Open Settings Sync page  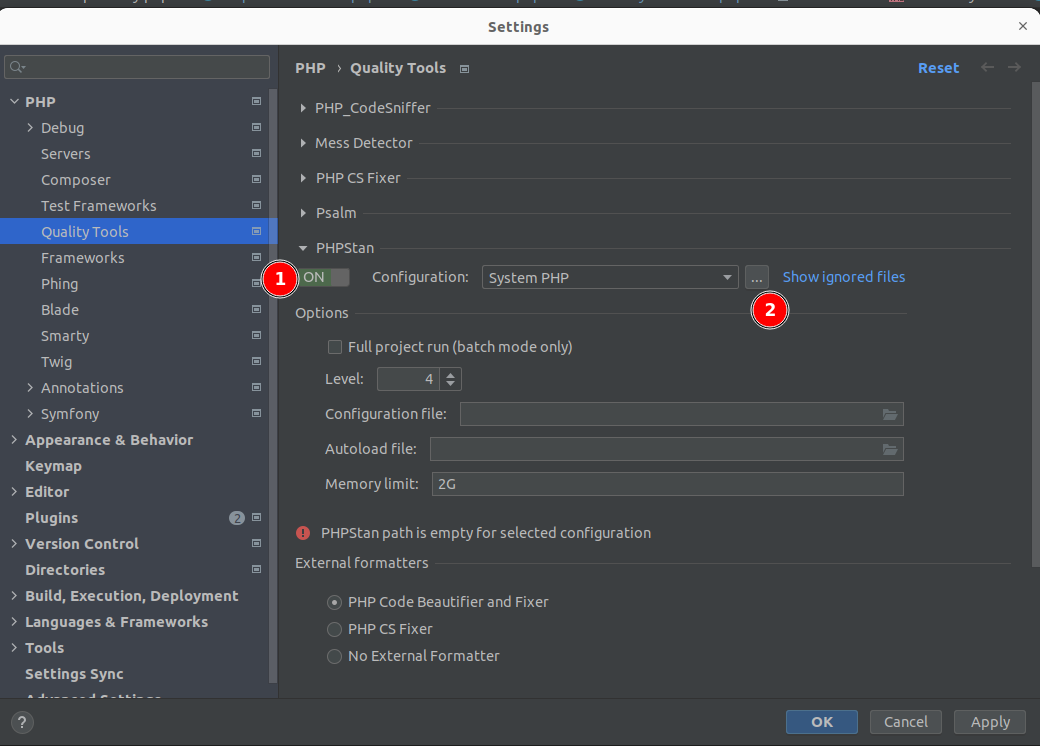pos(74,674)
